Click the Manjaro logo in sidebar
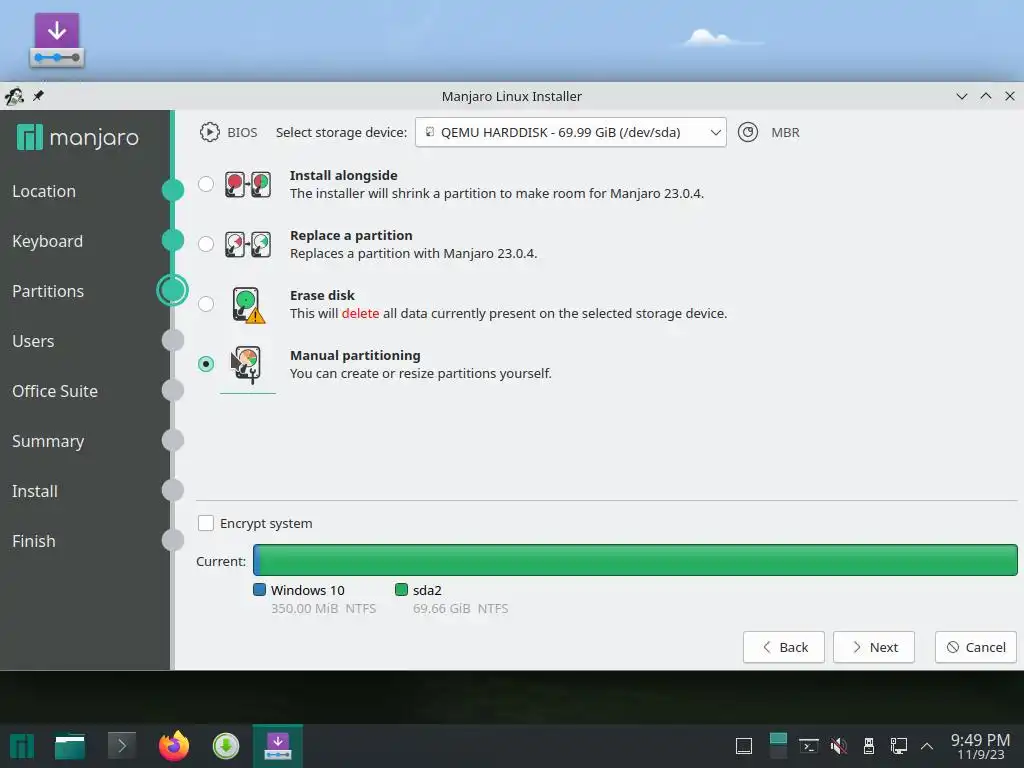The image size is (1024, 768). (x=78, y=137)
